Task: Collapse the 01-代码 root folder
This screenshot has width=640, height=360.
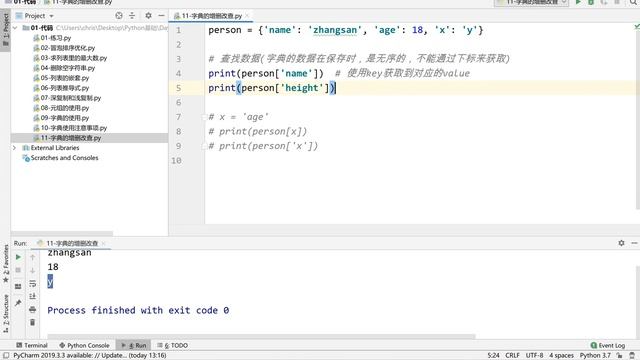Action: tap(15, 28)
